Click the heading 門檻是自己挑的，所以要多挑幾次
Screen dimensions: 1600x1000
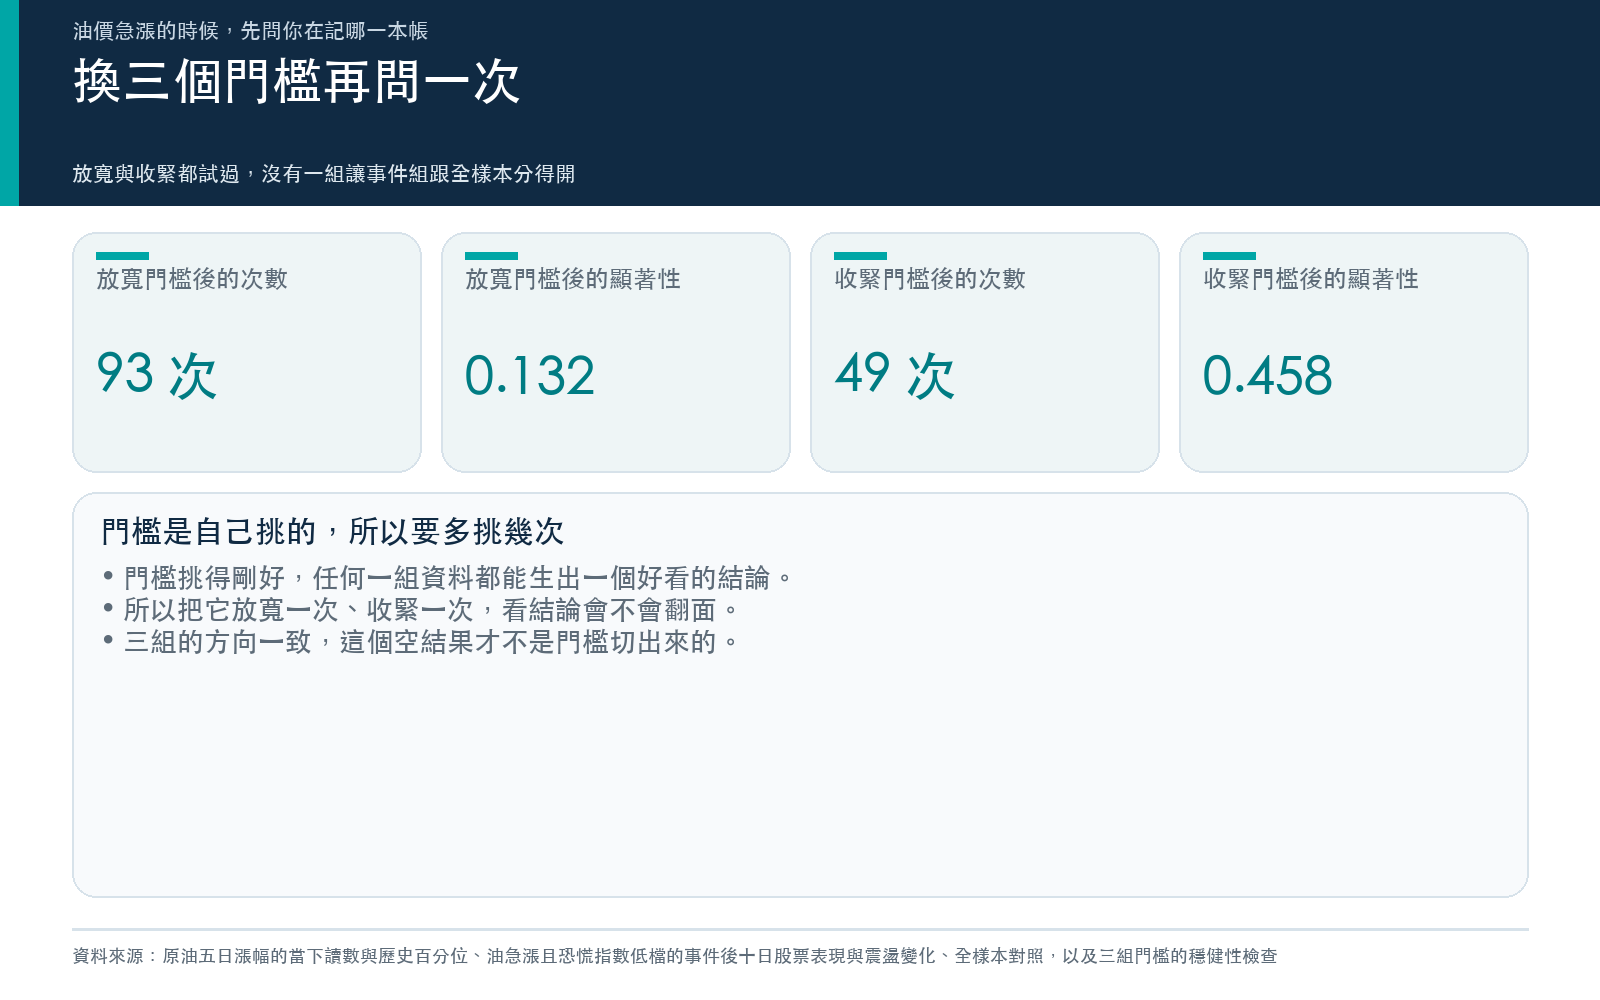(x=333, y=531)
